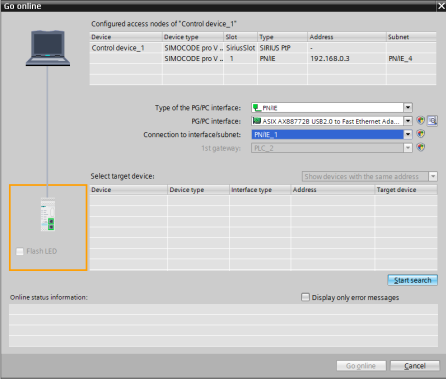The height and width of the screenshot is (379, 446).
Task: Click the Online status information list area
Action: (x=223, y=325)
